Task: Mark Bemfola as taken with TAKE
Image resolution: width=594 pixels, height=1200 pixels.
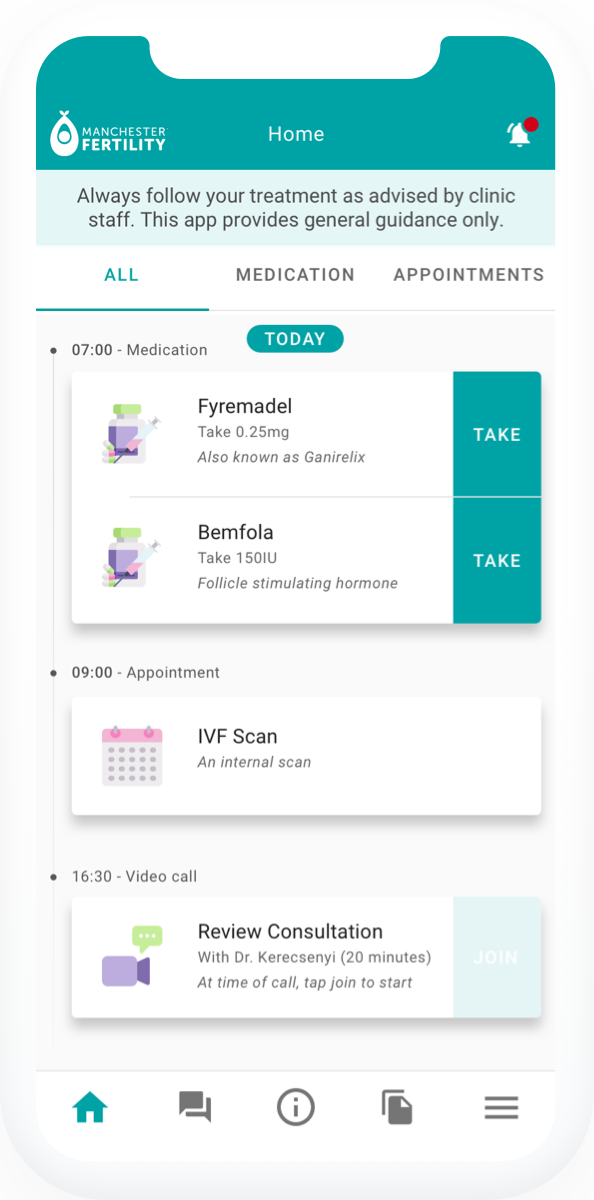Action: pyautogui.click(x=497, y=560)
